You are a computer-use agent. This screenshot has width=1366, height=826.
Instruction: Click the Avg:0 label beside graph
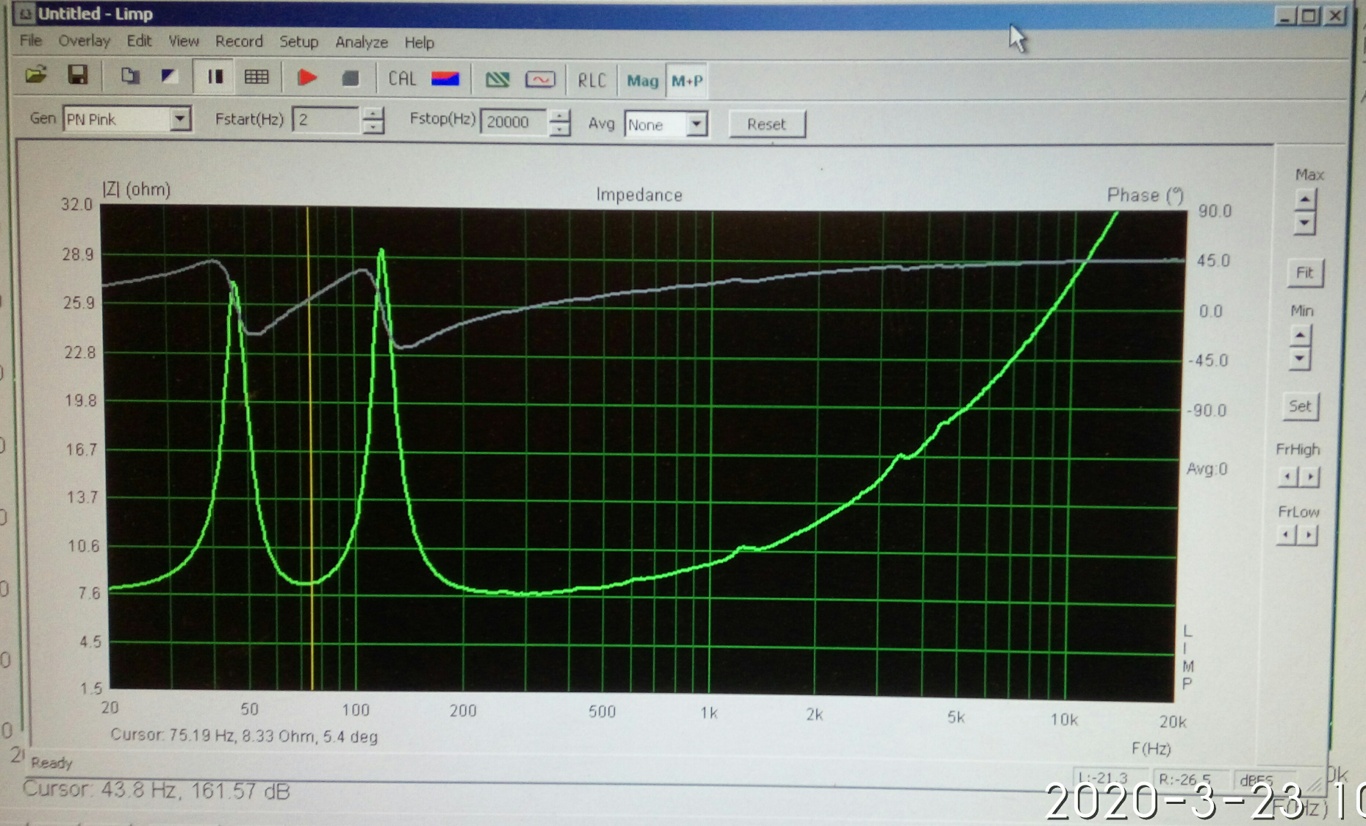pos(1207,468)
